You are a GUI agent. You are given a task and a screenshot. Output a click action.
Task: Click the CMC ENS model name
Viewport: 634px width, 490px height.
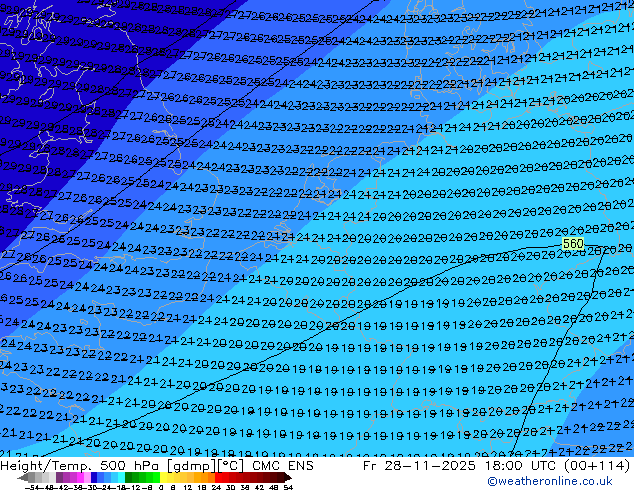pyautogui.click(x=283, y=466)
